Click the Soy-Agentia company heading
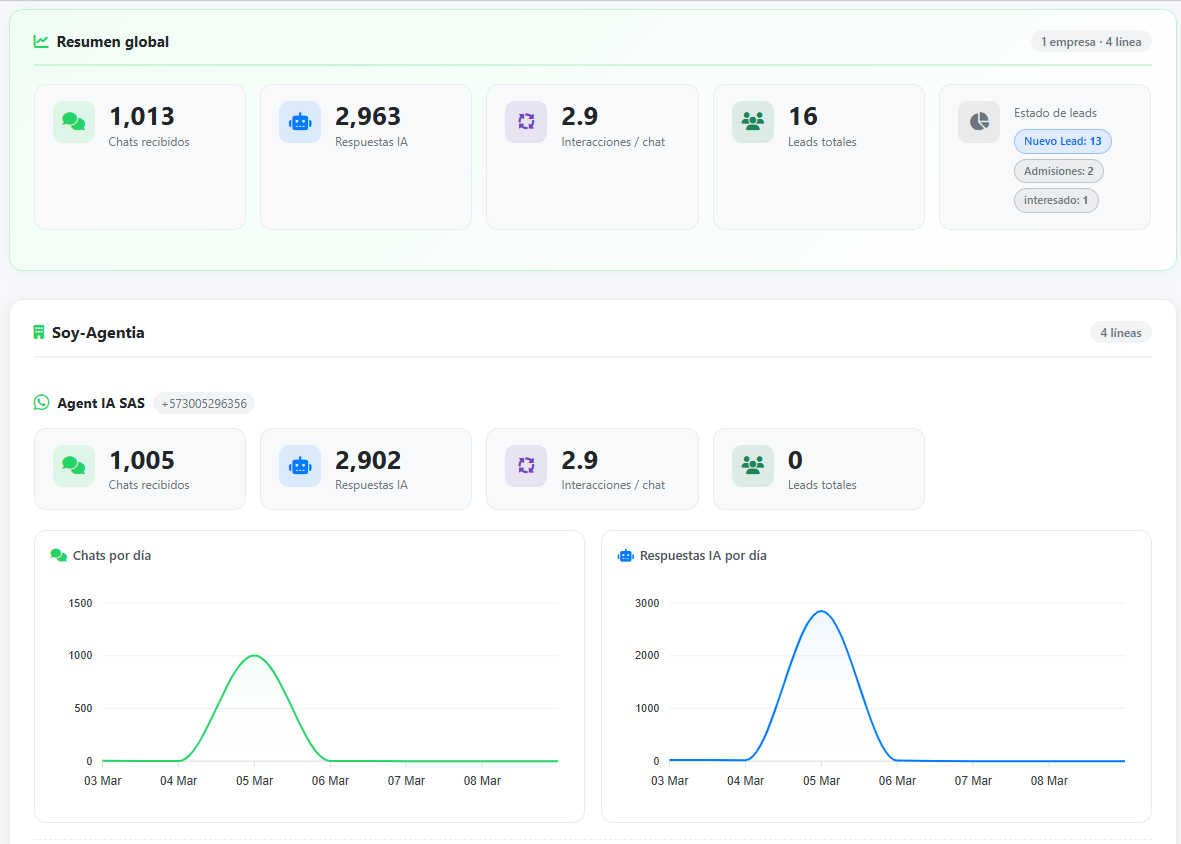1181x844 pixels. 98,333
